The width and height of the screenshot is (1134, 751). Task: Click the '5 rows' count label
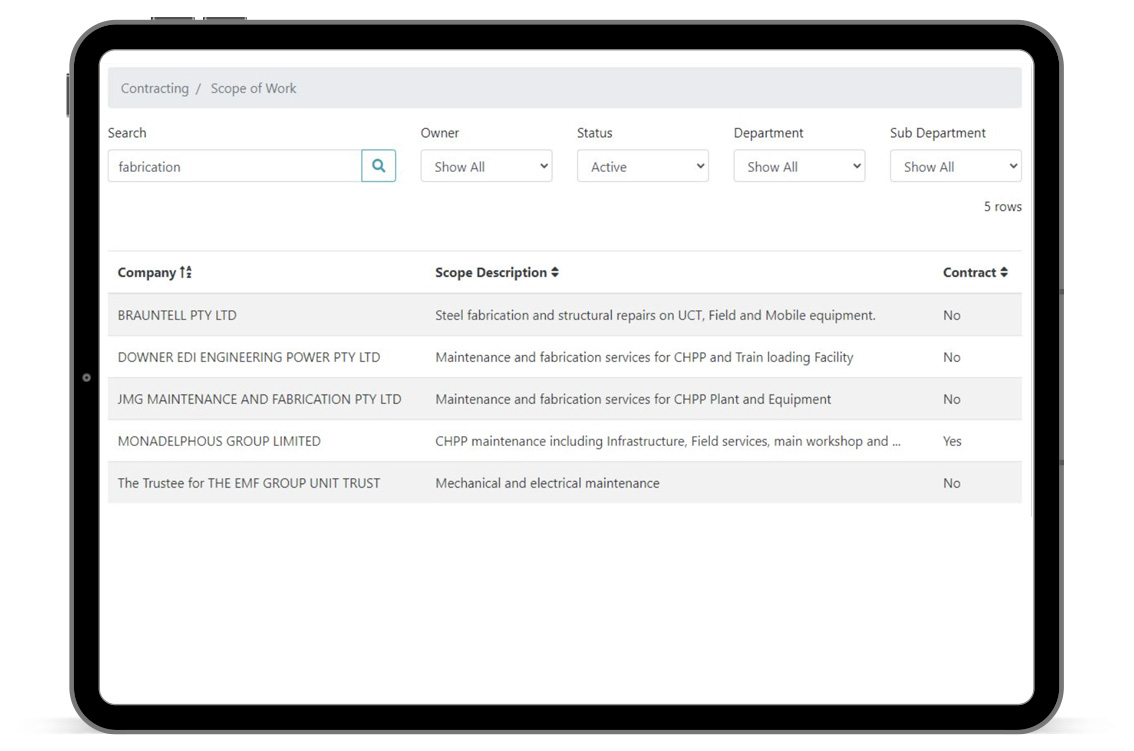1002,206
